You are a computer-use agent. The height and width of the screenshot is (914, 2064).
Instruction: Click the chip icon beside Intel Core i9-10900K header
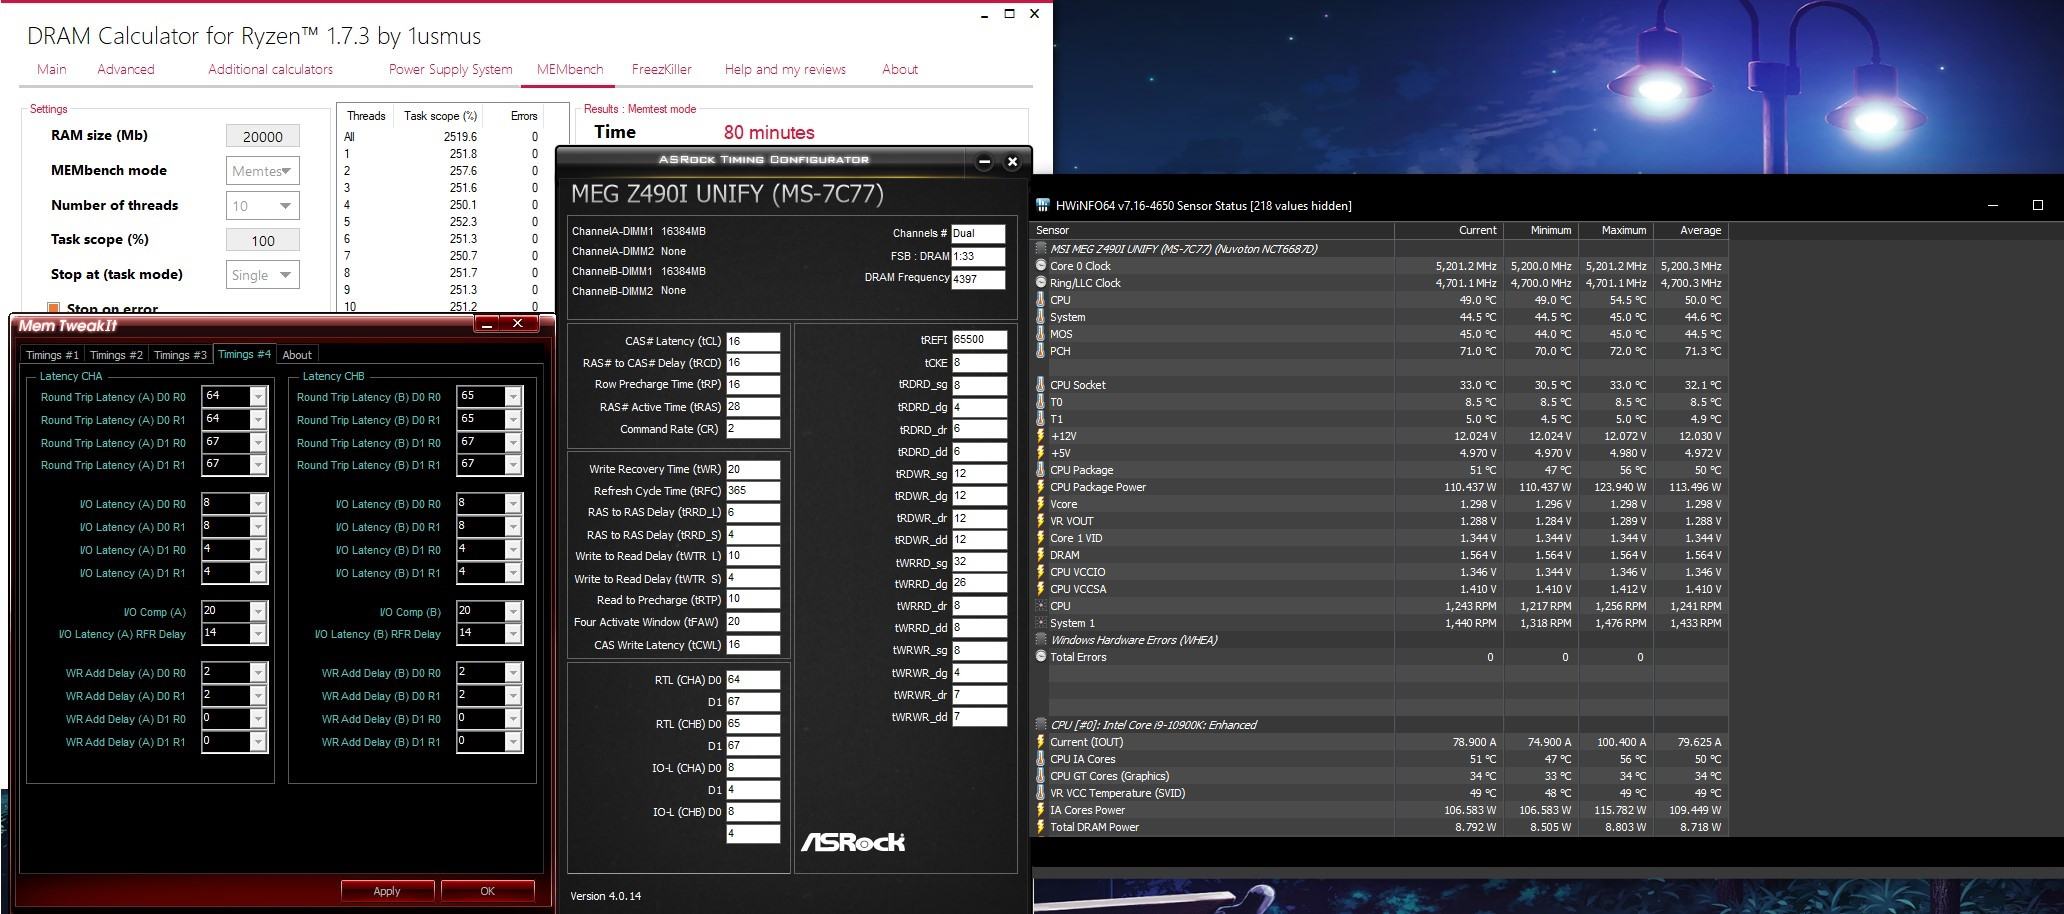pyautogui.click(x=1041, y=725)
